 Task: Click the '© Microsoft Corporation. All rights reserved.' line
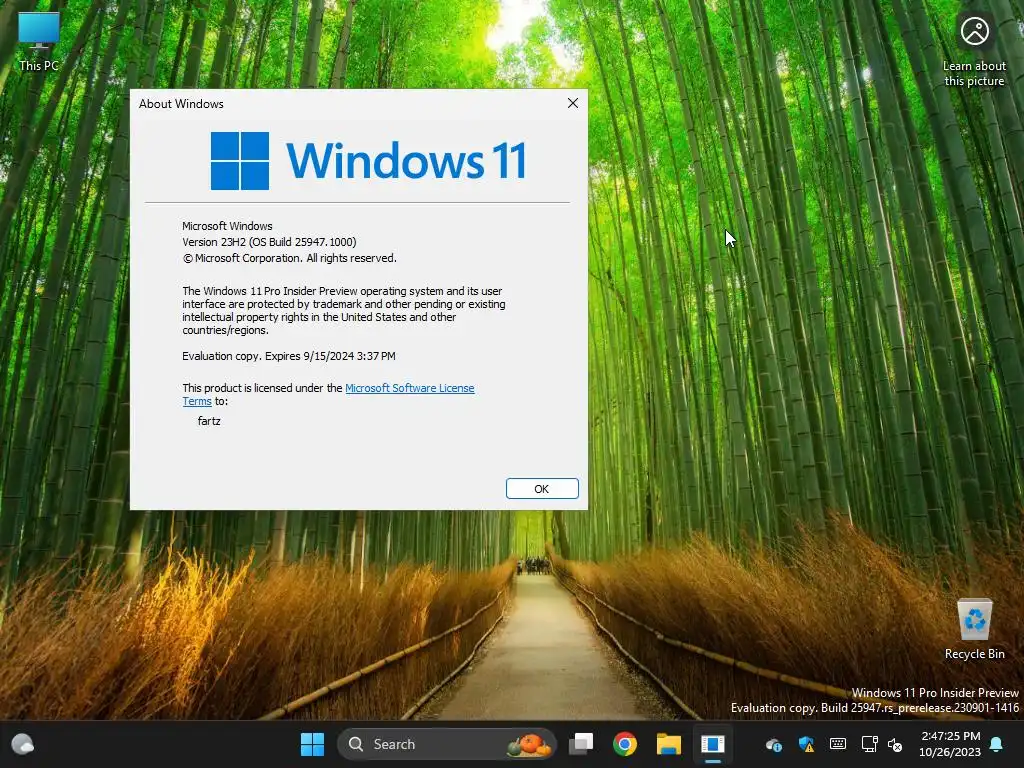[289, 258]
